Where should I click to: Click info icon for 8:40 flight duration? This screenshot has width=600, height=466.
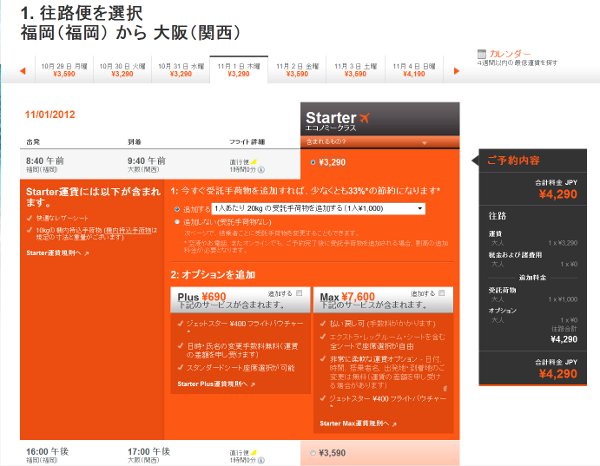(261, 169)
